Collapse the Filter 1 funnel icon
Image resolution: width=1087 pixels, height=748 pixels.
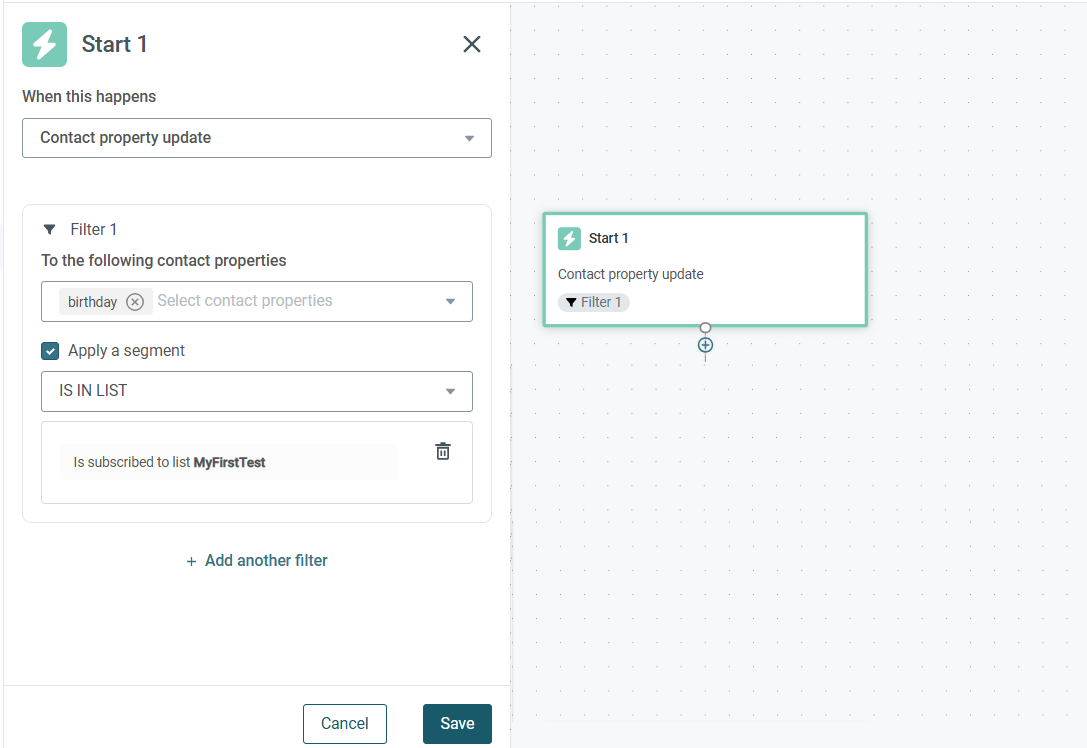(49, 229)
